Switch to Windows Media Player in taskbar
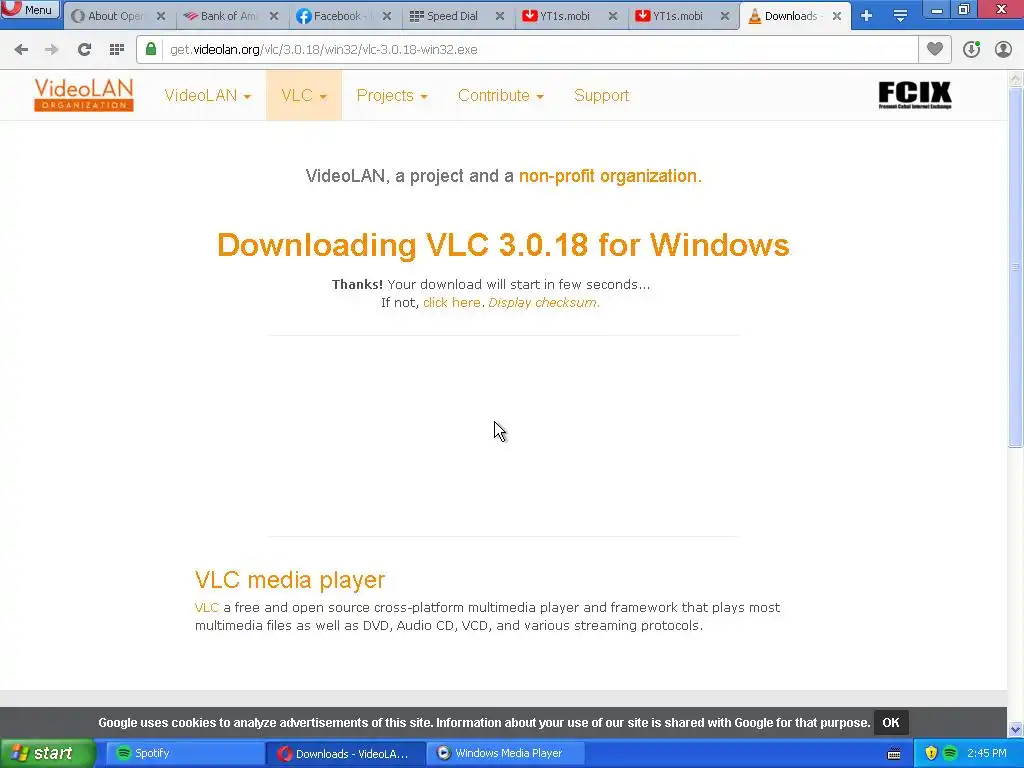The width and height of the screenshot is (1024, 768). 505,753
